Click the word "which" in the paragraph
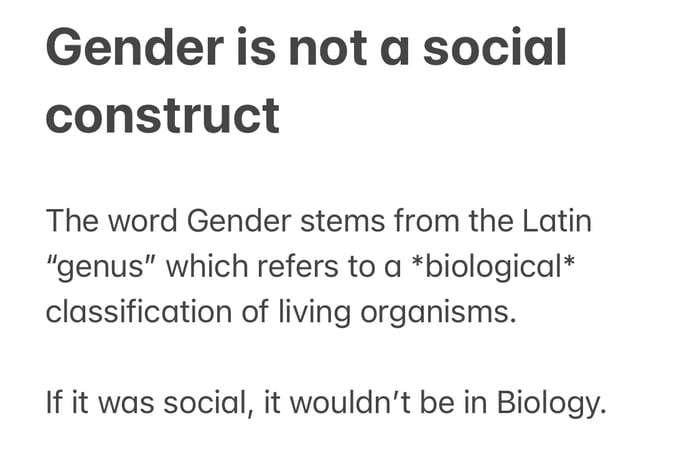 pyautogui.click(x=213, y=266)
